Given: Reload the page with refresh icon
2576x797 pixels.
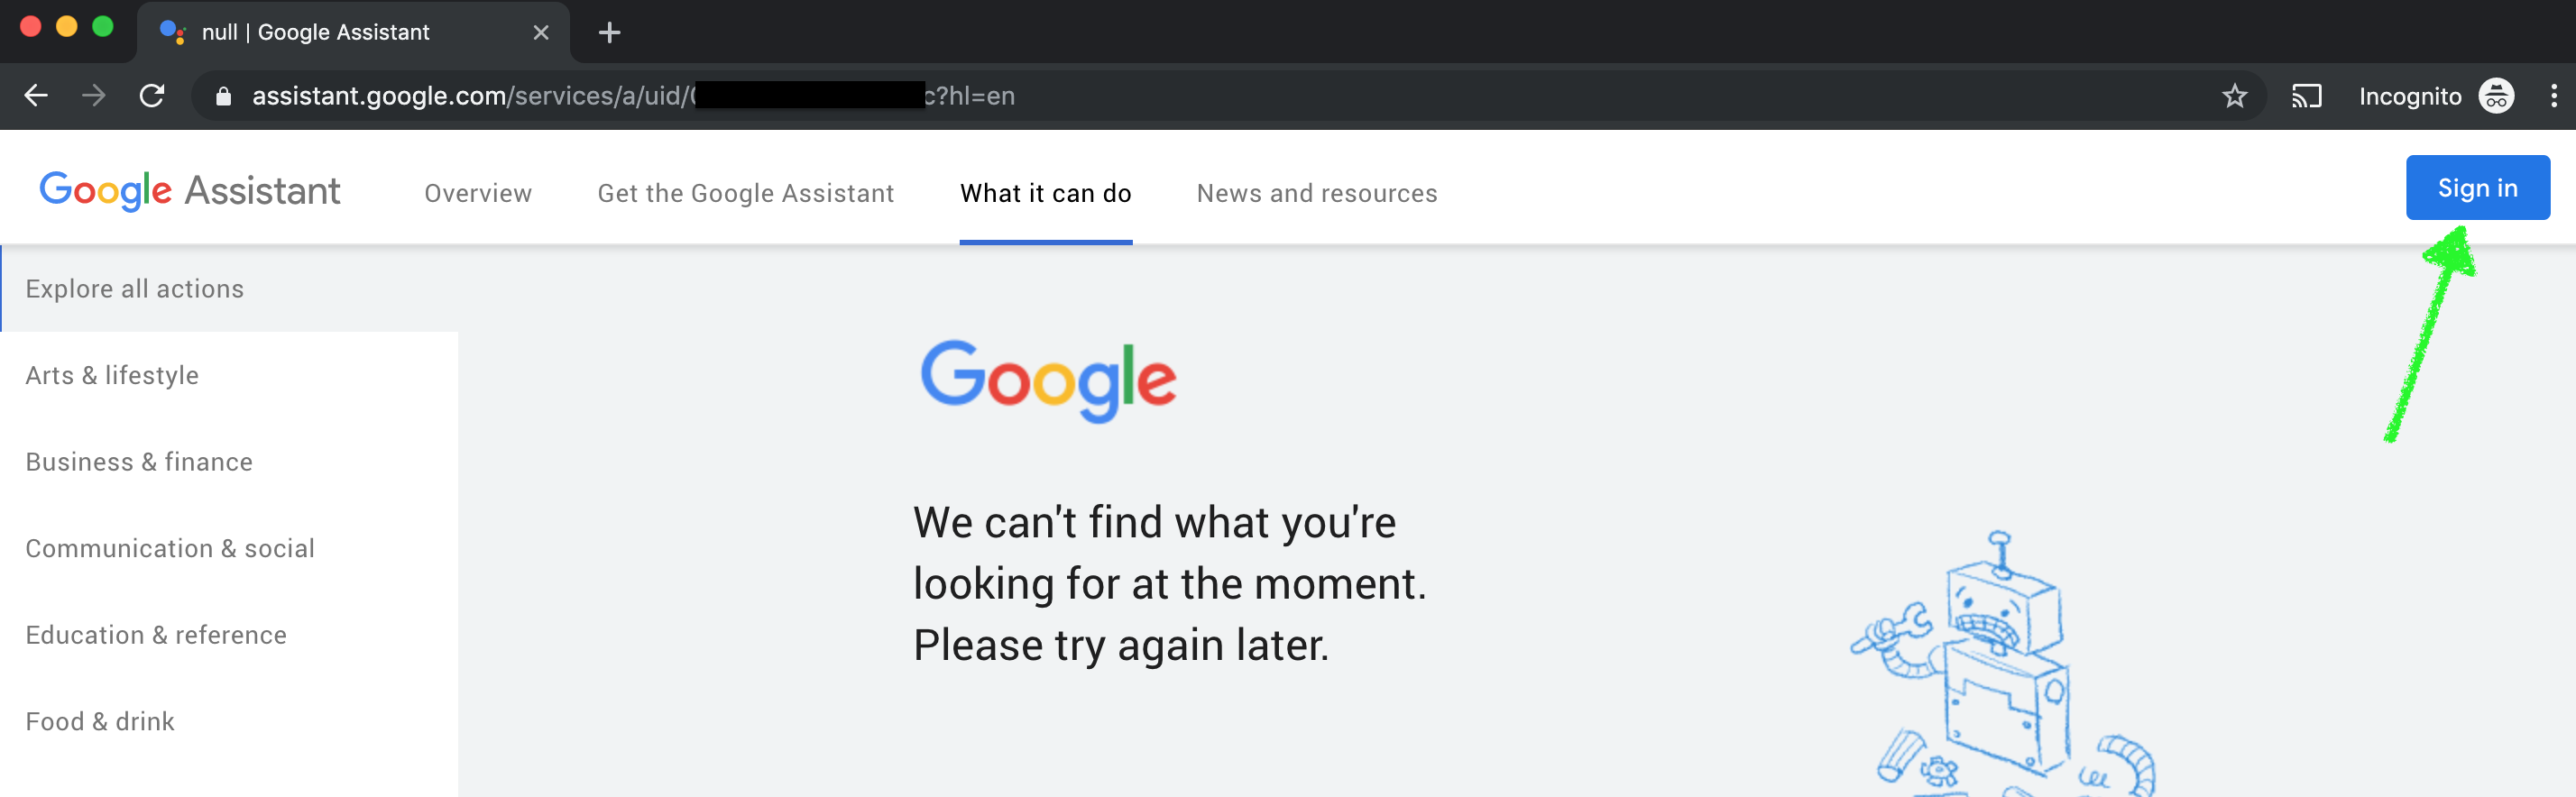Looking at the screenshot, I should tap(152, 96).
